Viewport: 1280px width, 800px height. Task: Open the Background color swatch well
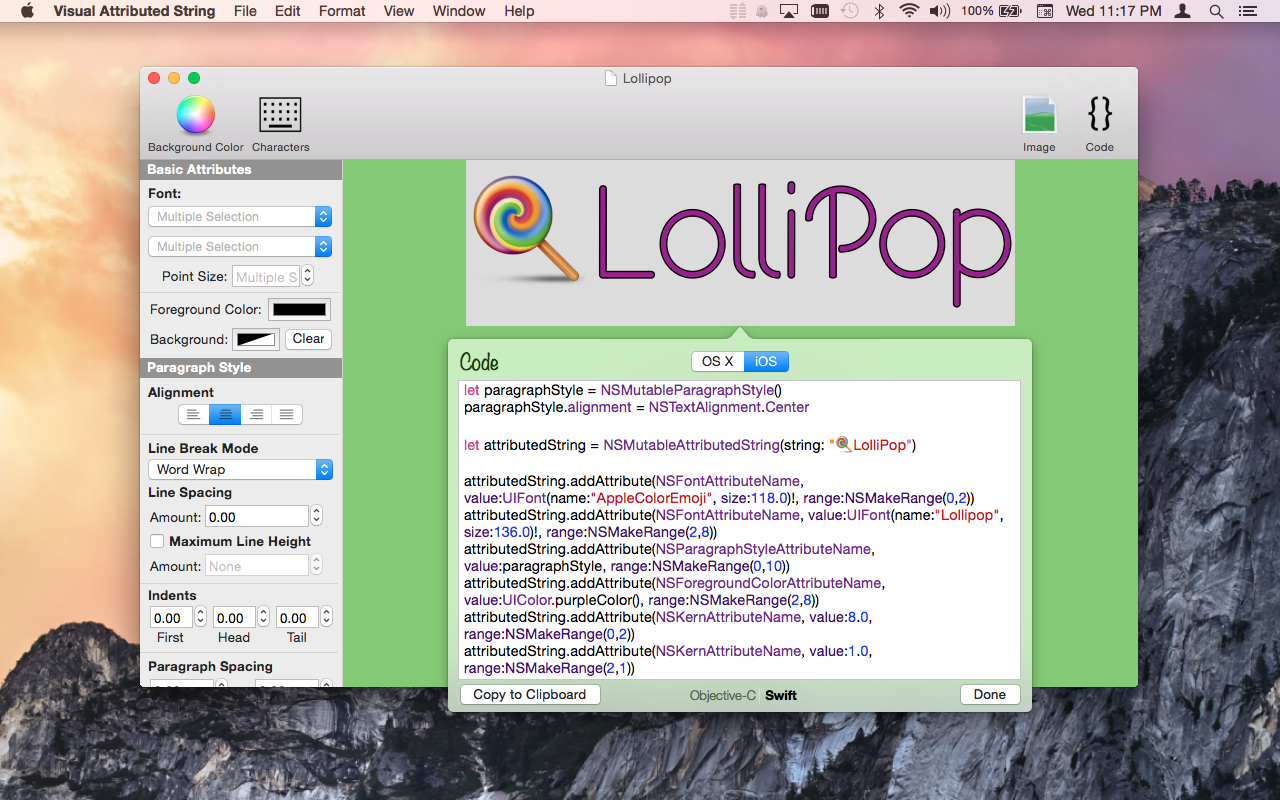click(x=256, y=340)
